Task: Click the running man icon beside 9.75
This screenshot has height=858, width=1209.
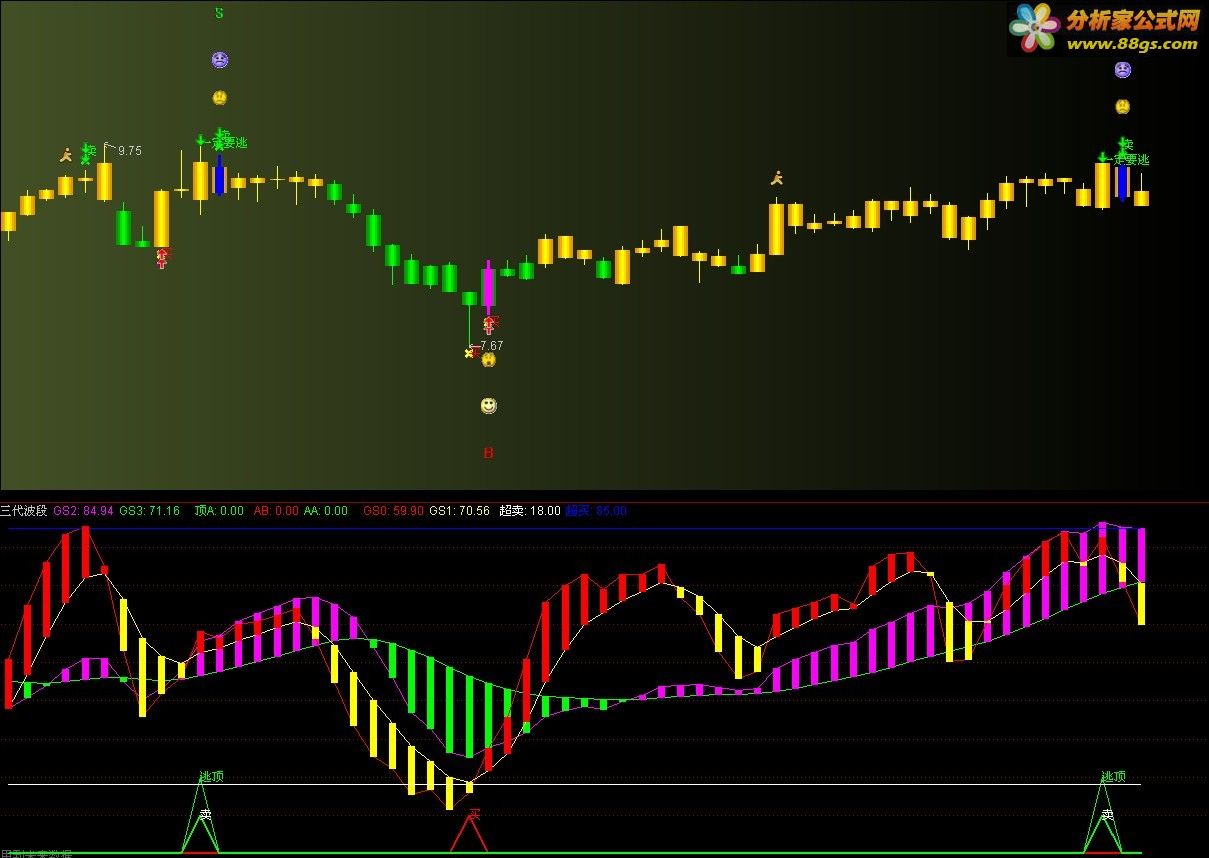Action: point(66,154)
